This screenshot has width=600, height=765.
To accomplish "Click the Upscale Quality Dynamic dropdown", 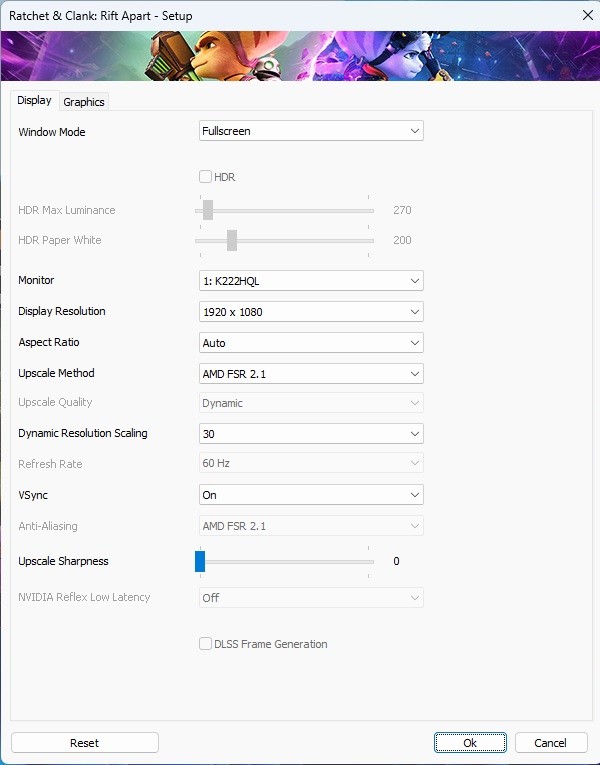I will [x=311, y=403].
